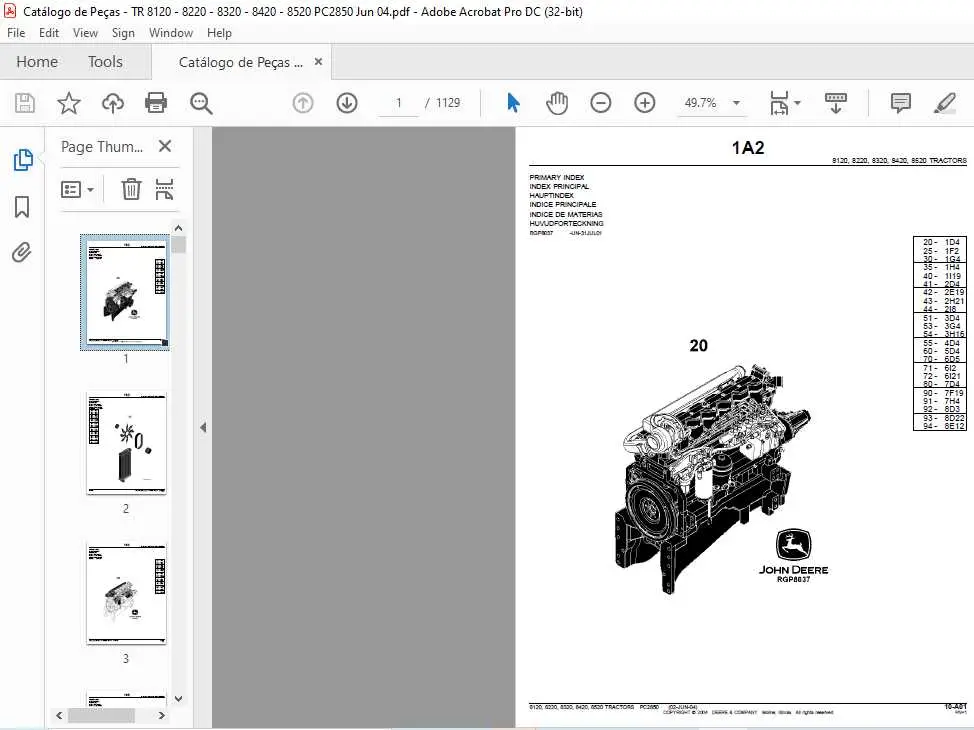Viewport: 974px width, 730px height.
Task: Click the thumbnails horizontal scrollbar thumb
Action: [101, 716]
